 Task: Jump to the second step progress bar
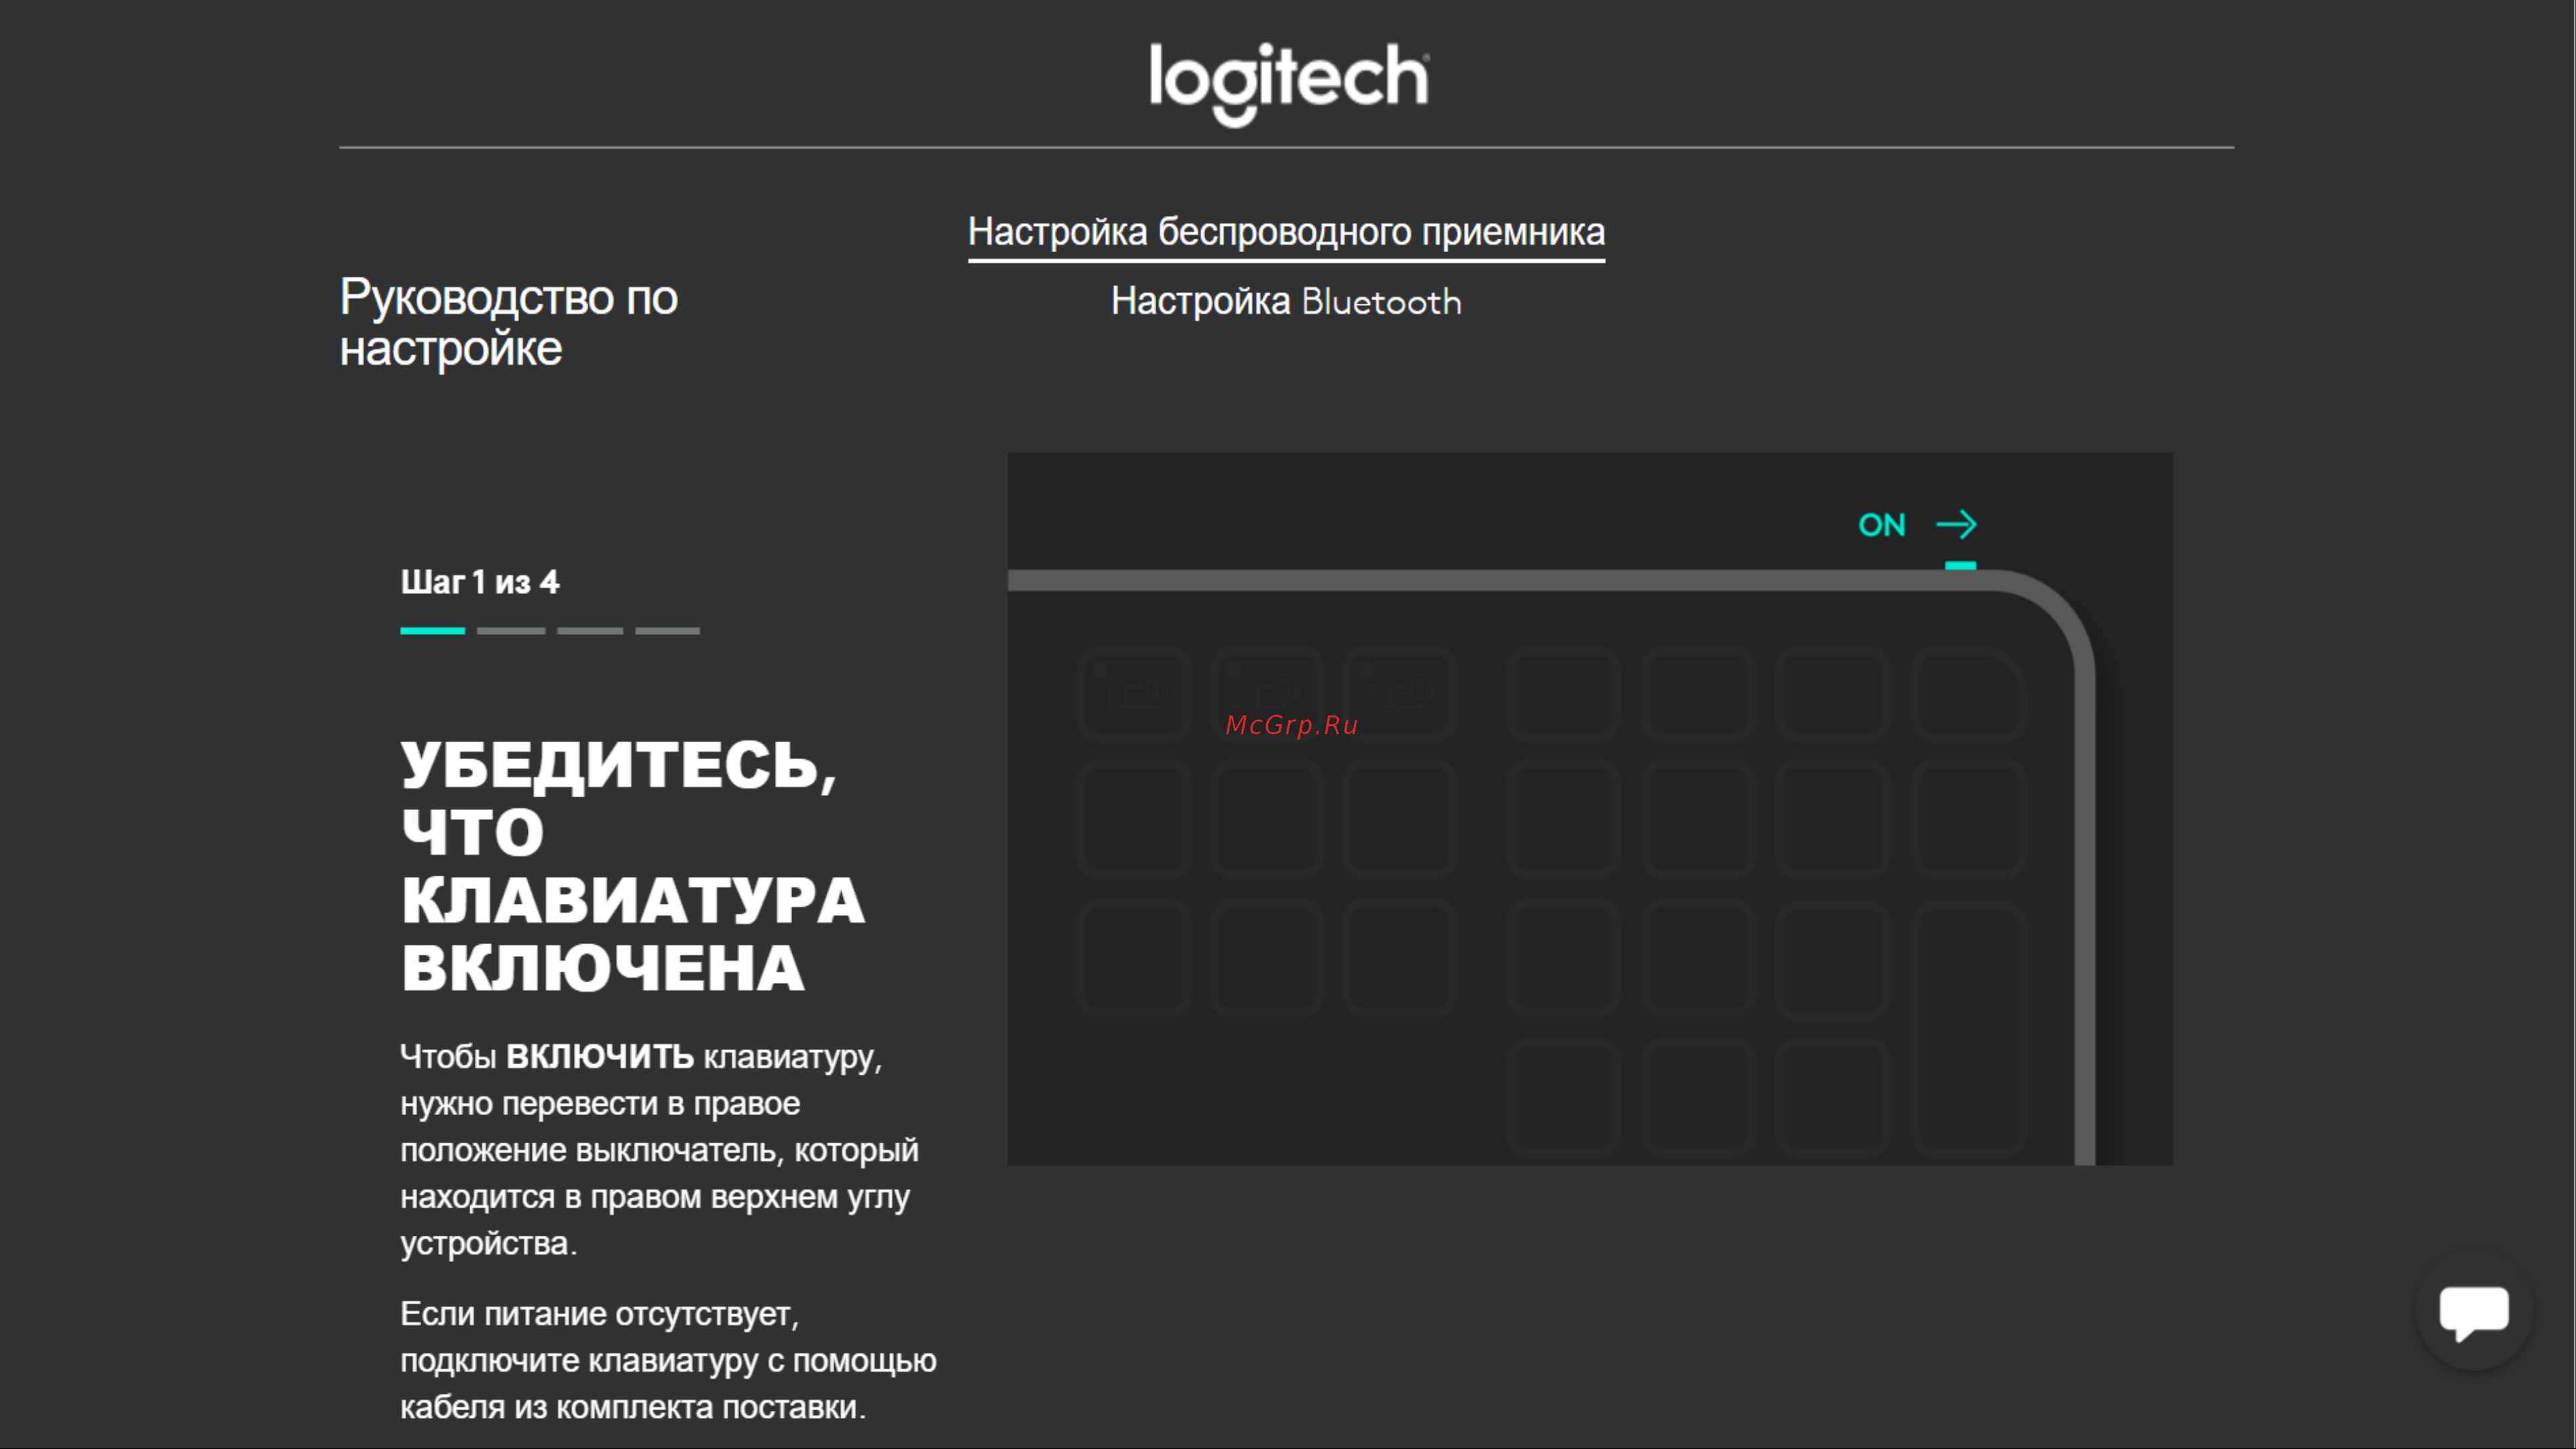click(511, 631)
